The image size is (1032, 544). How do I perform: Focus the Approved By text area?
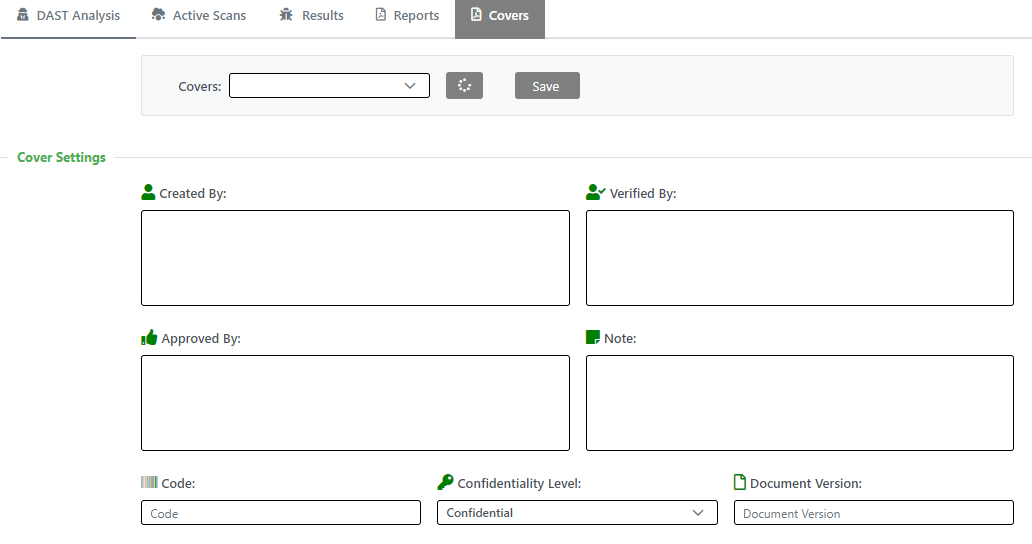tap(355, 403)
